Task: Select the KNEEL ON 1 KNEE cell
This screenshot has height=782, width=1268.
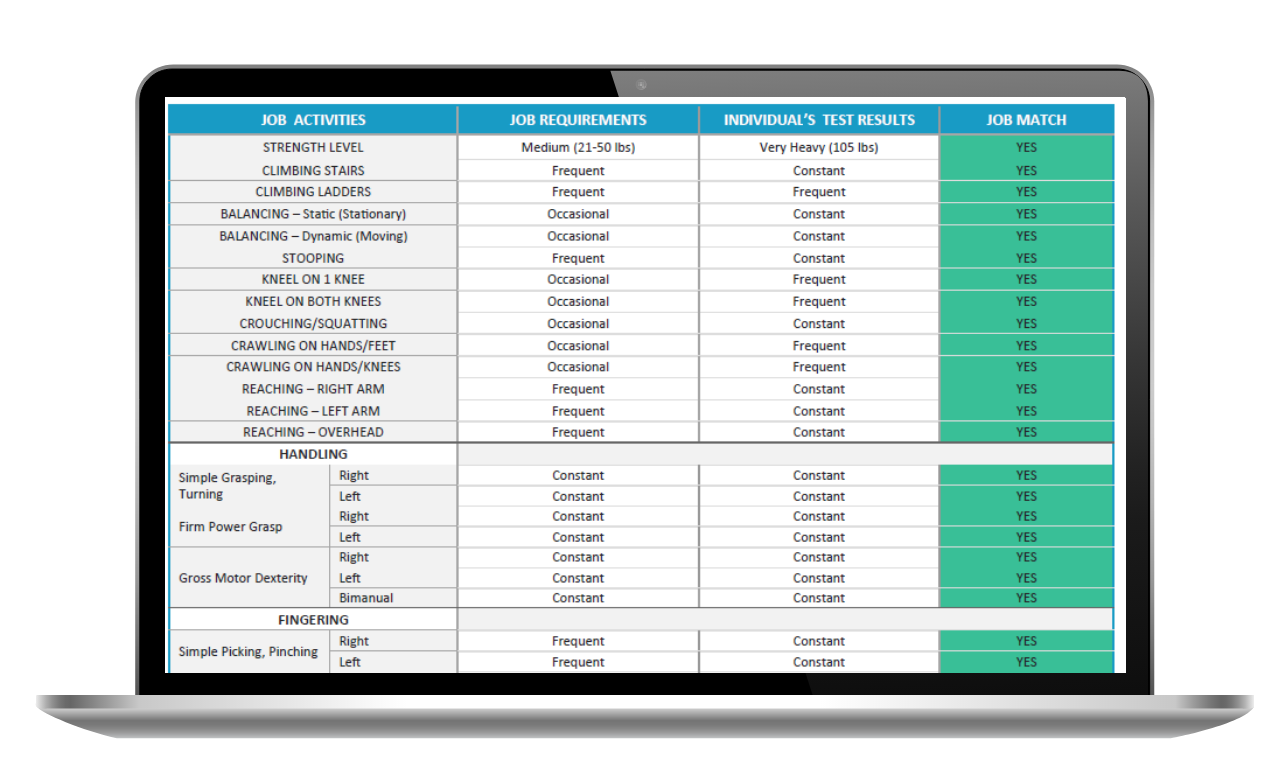Action: (x=313, y=280)
